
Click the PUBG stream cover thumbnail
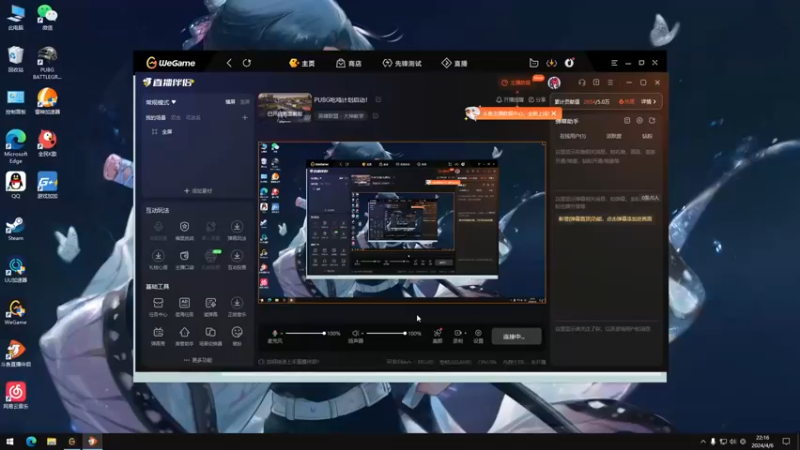285,108
